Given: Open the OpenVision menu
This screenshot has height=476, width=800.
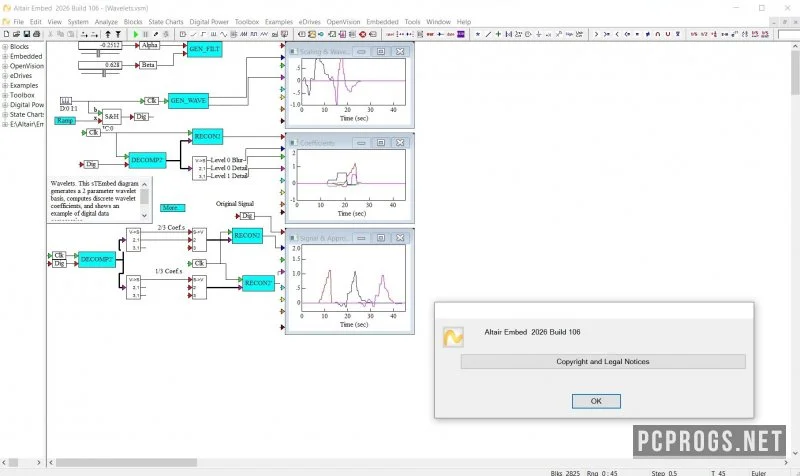Looking at the screenshot, I should [343, 22].
